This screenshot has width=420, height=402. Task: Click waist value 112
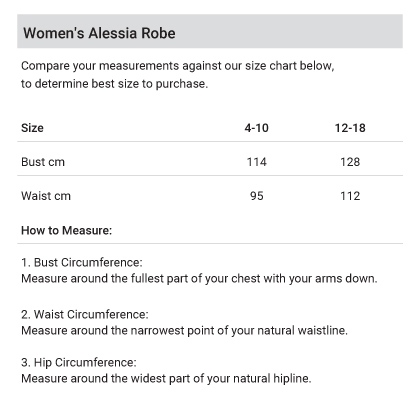(350, 196)
